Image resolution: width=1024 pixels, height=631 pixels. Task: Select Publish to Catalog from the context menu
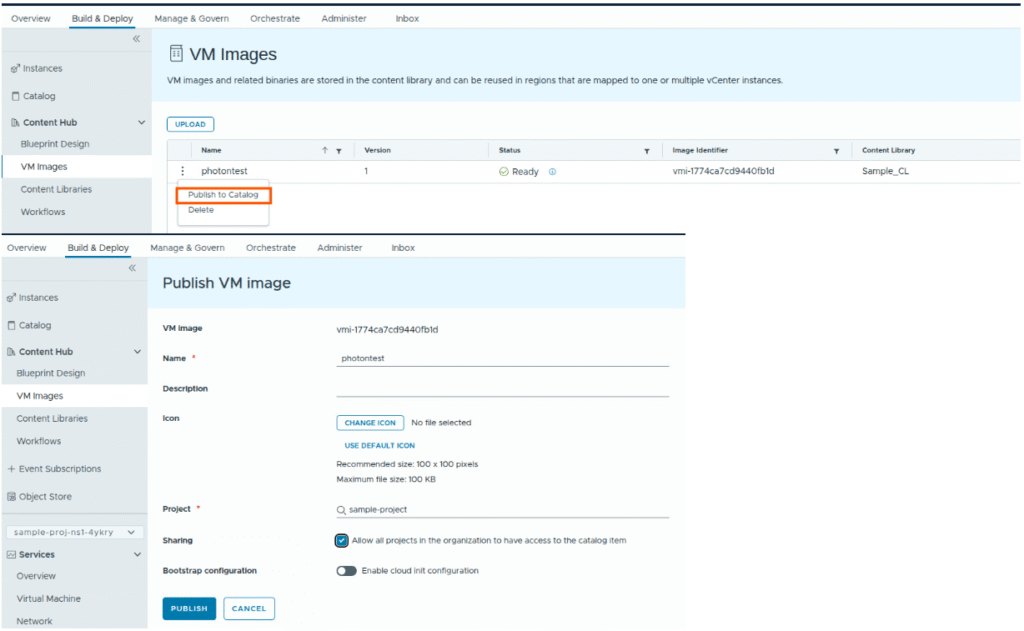223,195
